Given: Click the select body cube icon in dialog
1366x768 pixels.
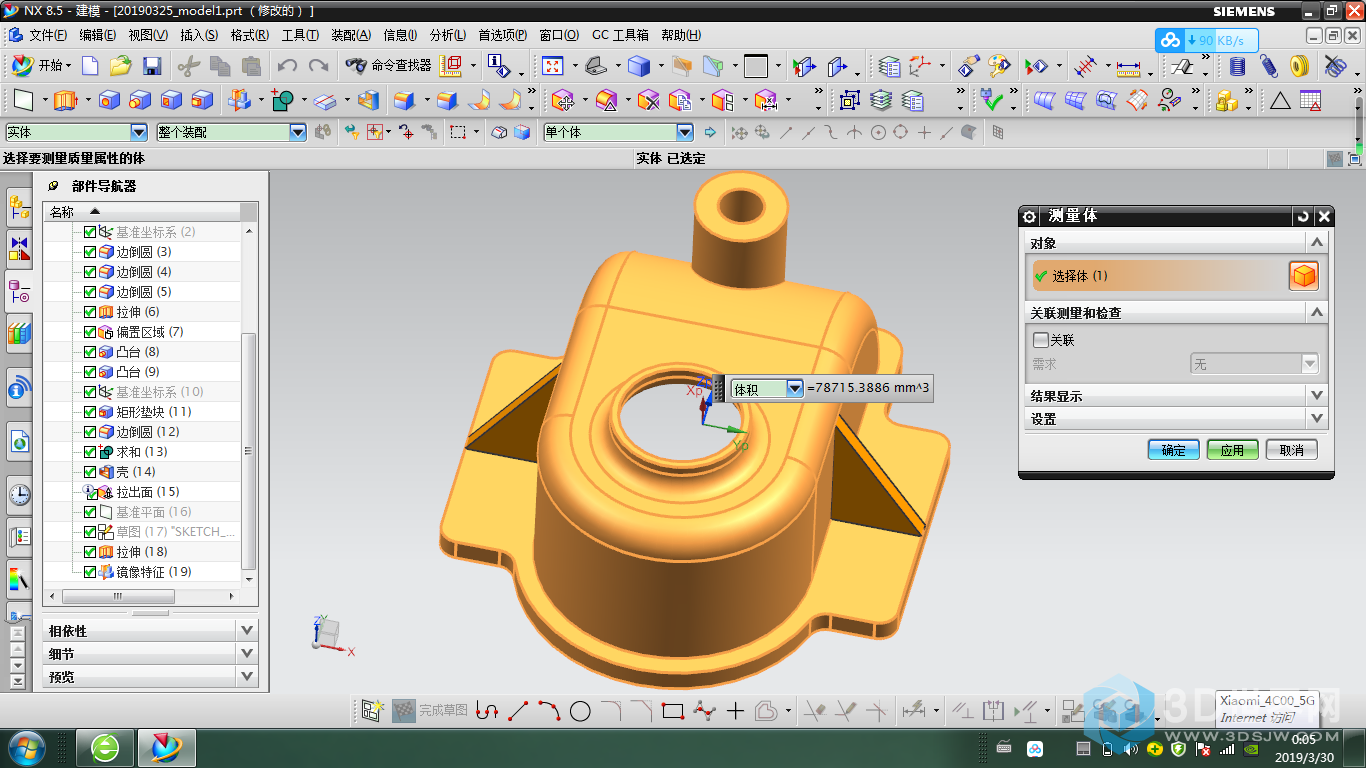Looking at the screenshot, I should pos(1303,276).
